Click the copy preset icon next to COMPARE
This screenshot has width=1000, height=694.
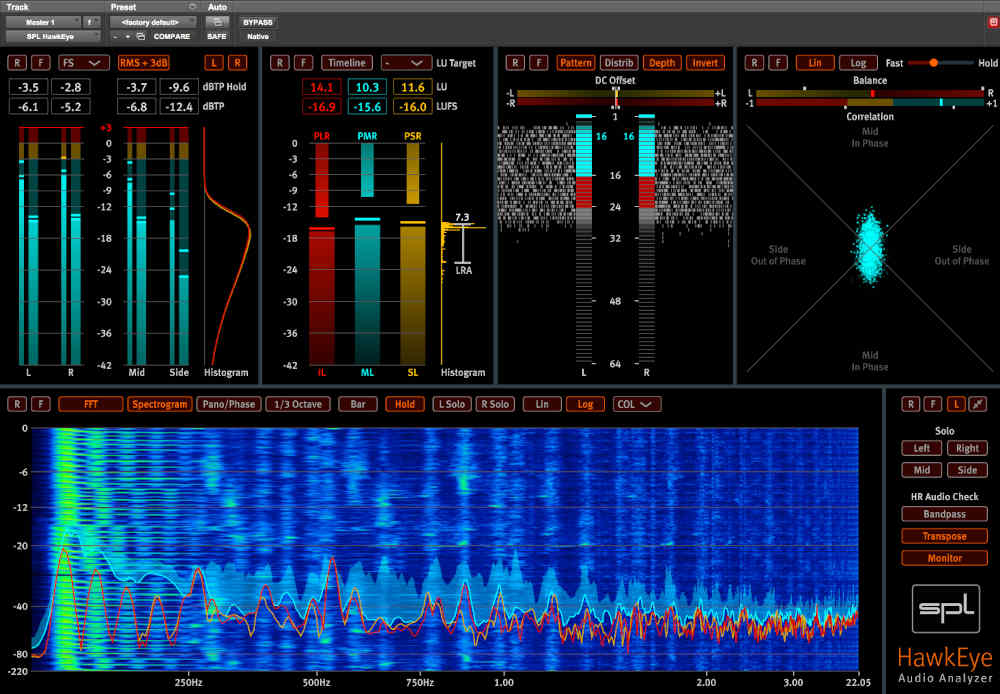click(142, 36)
